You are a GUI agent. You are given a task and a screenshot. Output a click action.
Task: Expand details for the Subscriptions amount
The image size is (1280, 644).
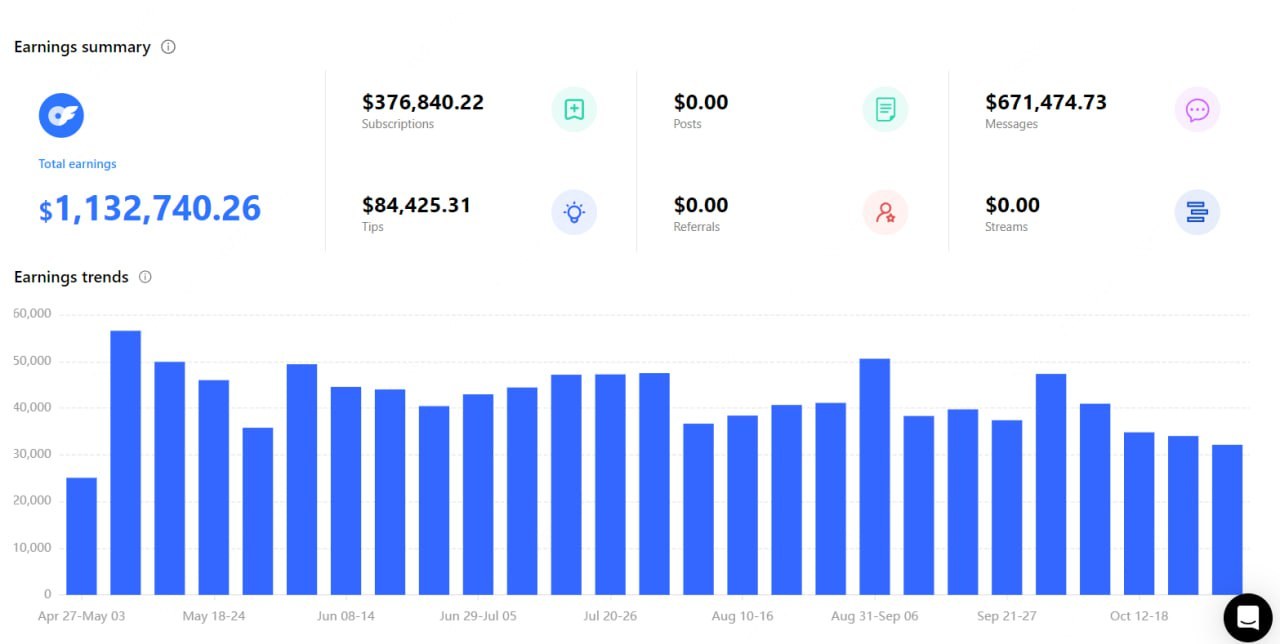423,101
